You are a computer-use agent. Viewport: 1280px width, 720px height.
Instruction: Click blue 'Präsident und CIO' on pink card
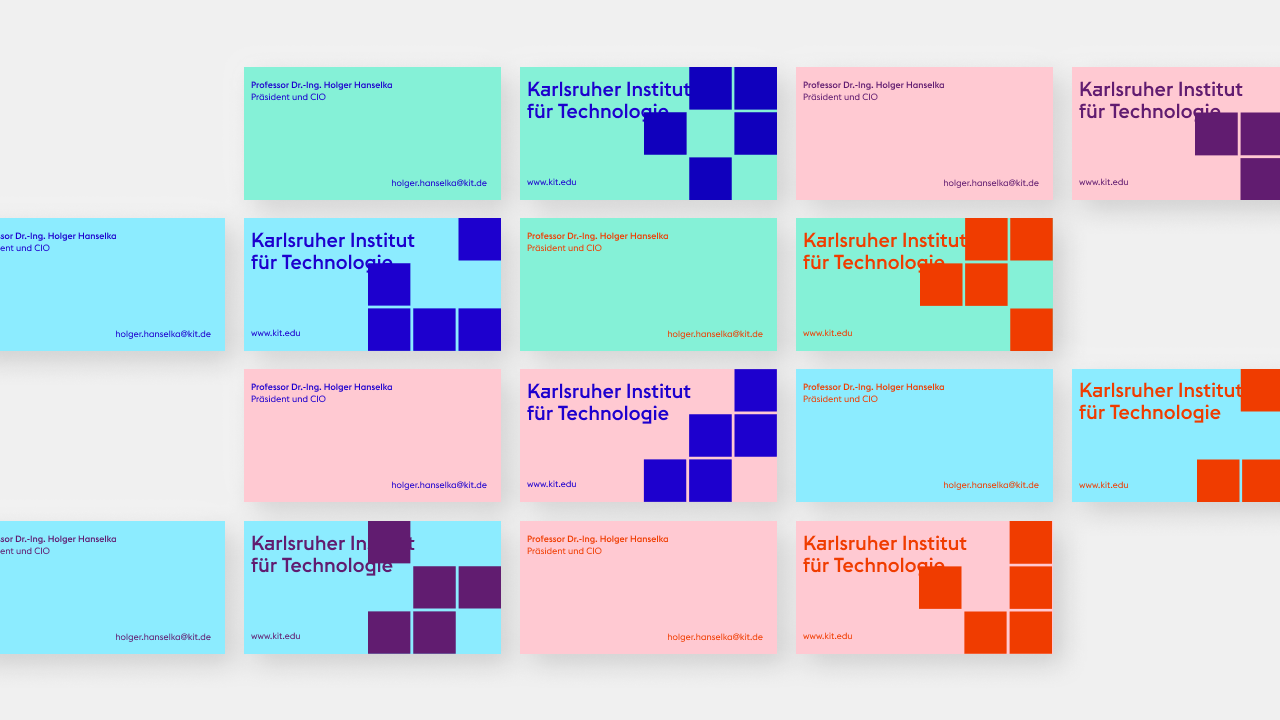pyautogui.click(x=288, y=399)
